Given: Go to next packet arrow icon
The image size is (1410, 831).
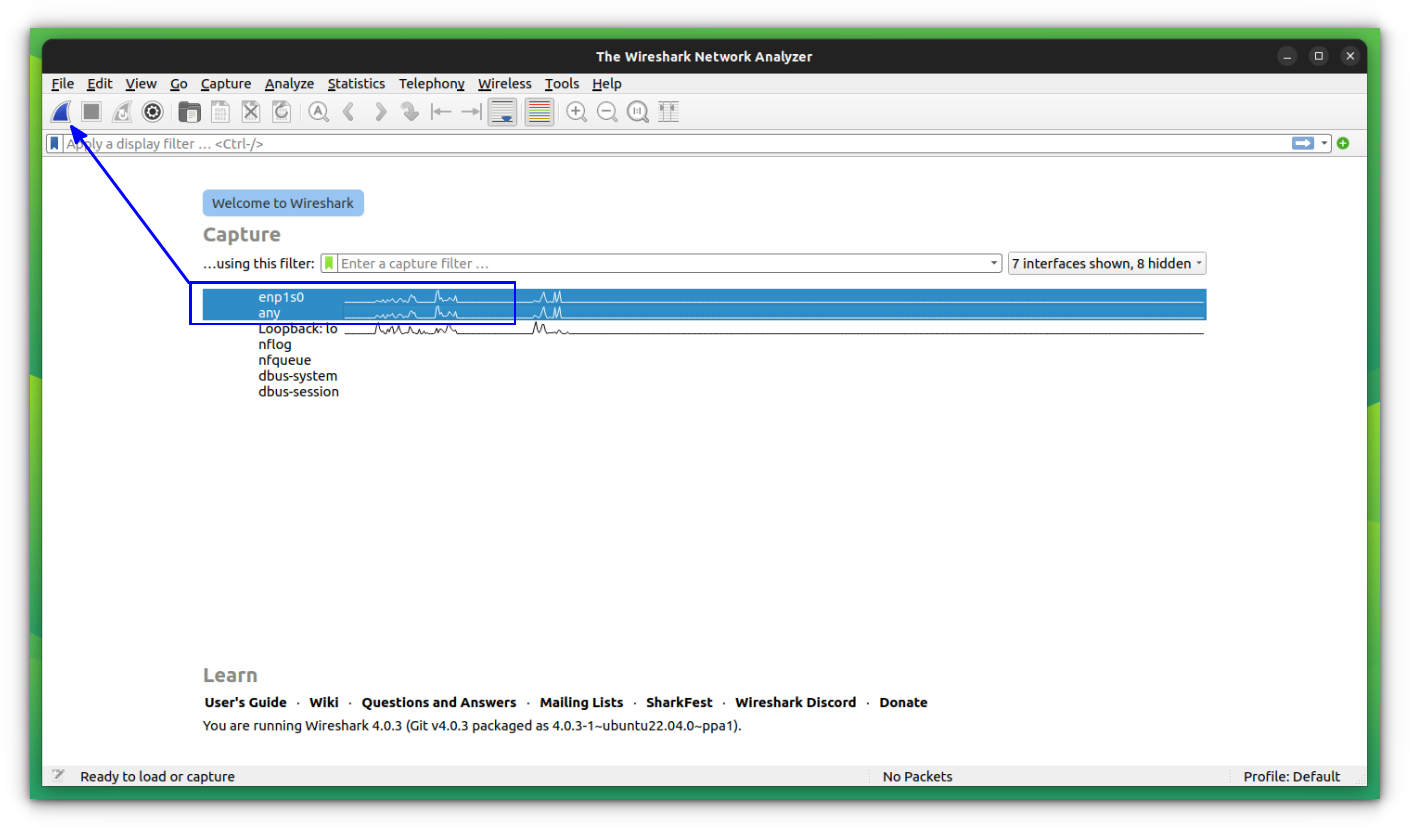Looking at the screenshot, I should 380,112.
